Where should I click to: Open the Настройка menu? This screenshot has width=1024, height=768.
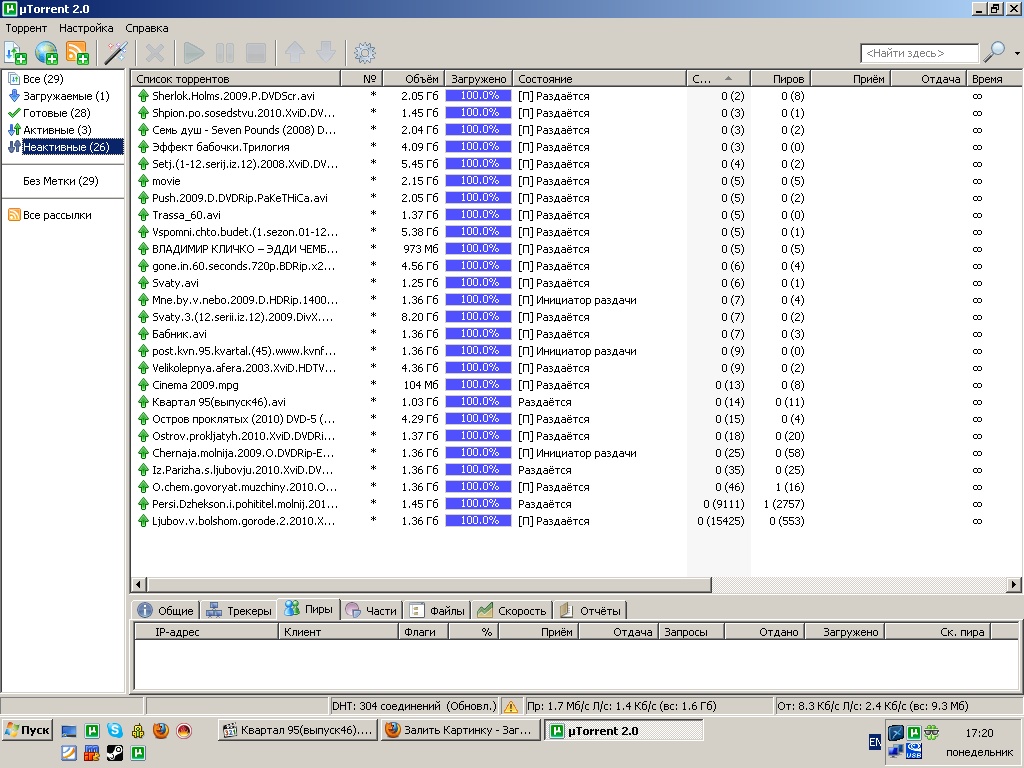click(86, 28)
